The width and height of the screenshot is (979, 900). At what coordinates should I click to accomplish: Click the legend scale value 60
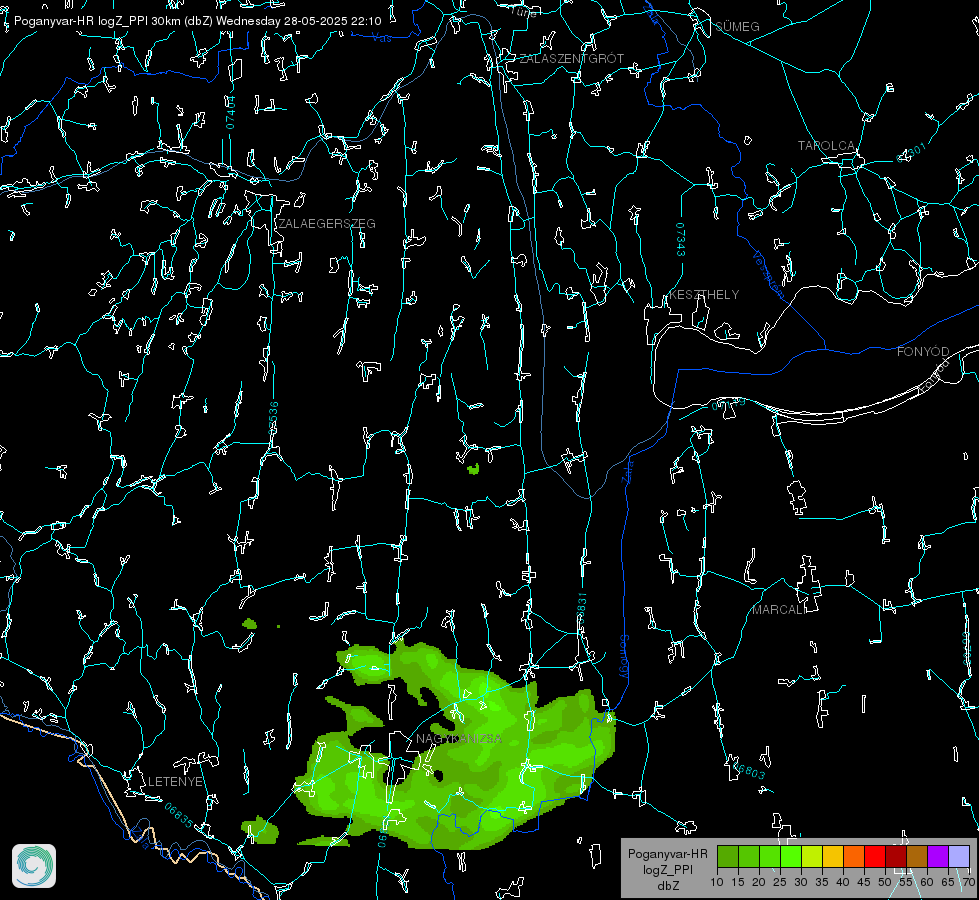click(x=927, y=883)
